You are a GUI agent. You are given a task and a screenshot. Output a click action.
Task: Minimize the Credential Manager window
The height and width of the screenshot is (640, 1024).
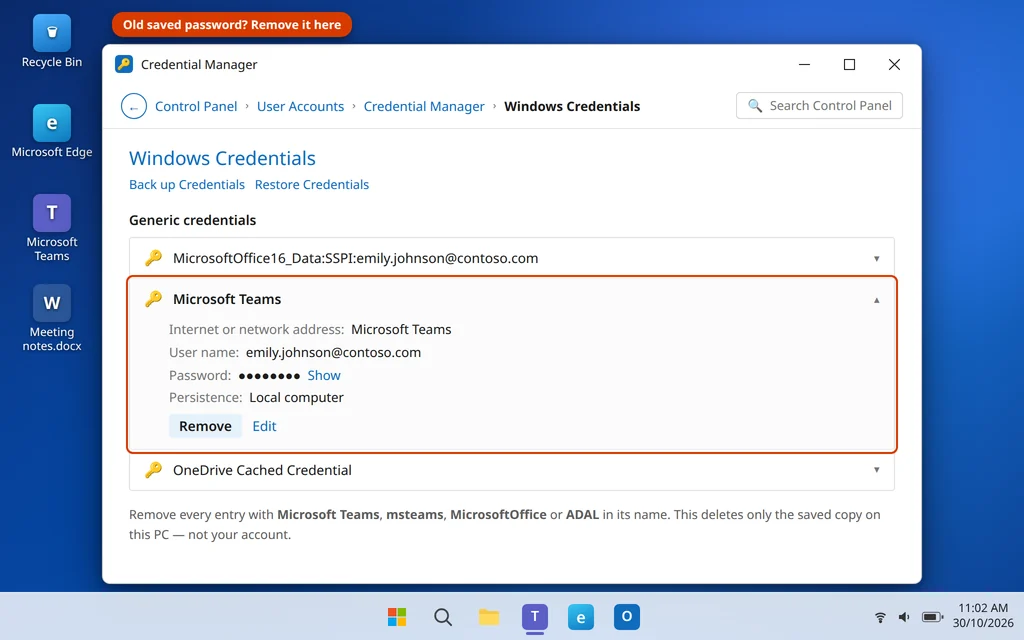click(805, 64)
